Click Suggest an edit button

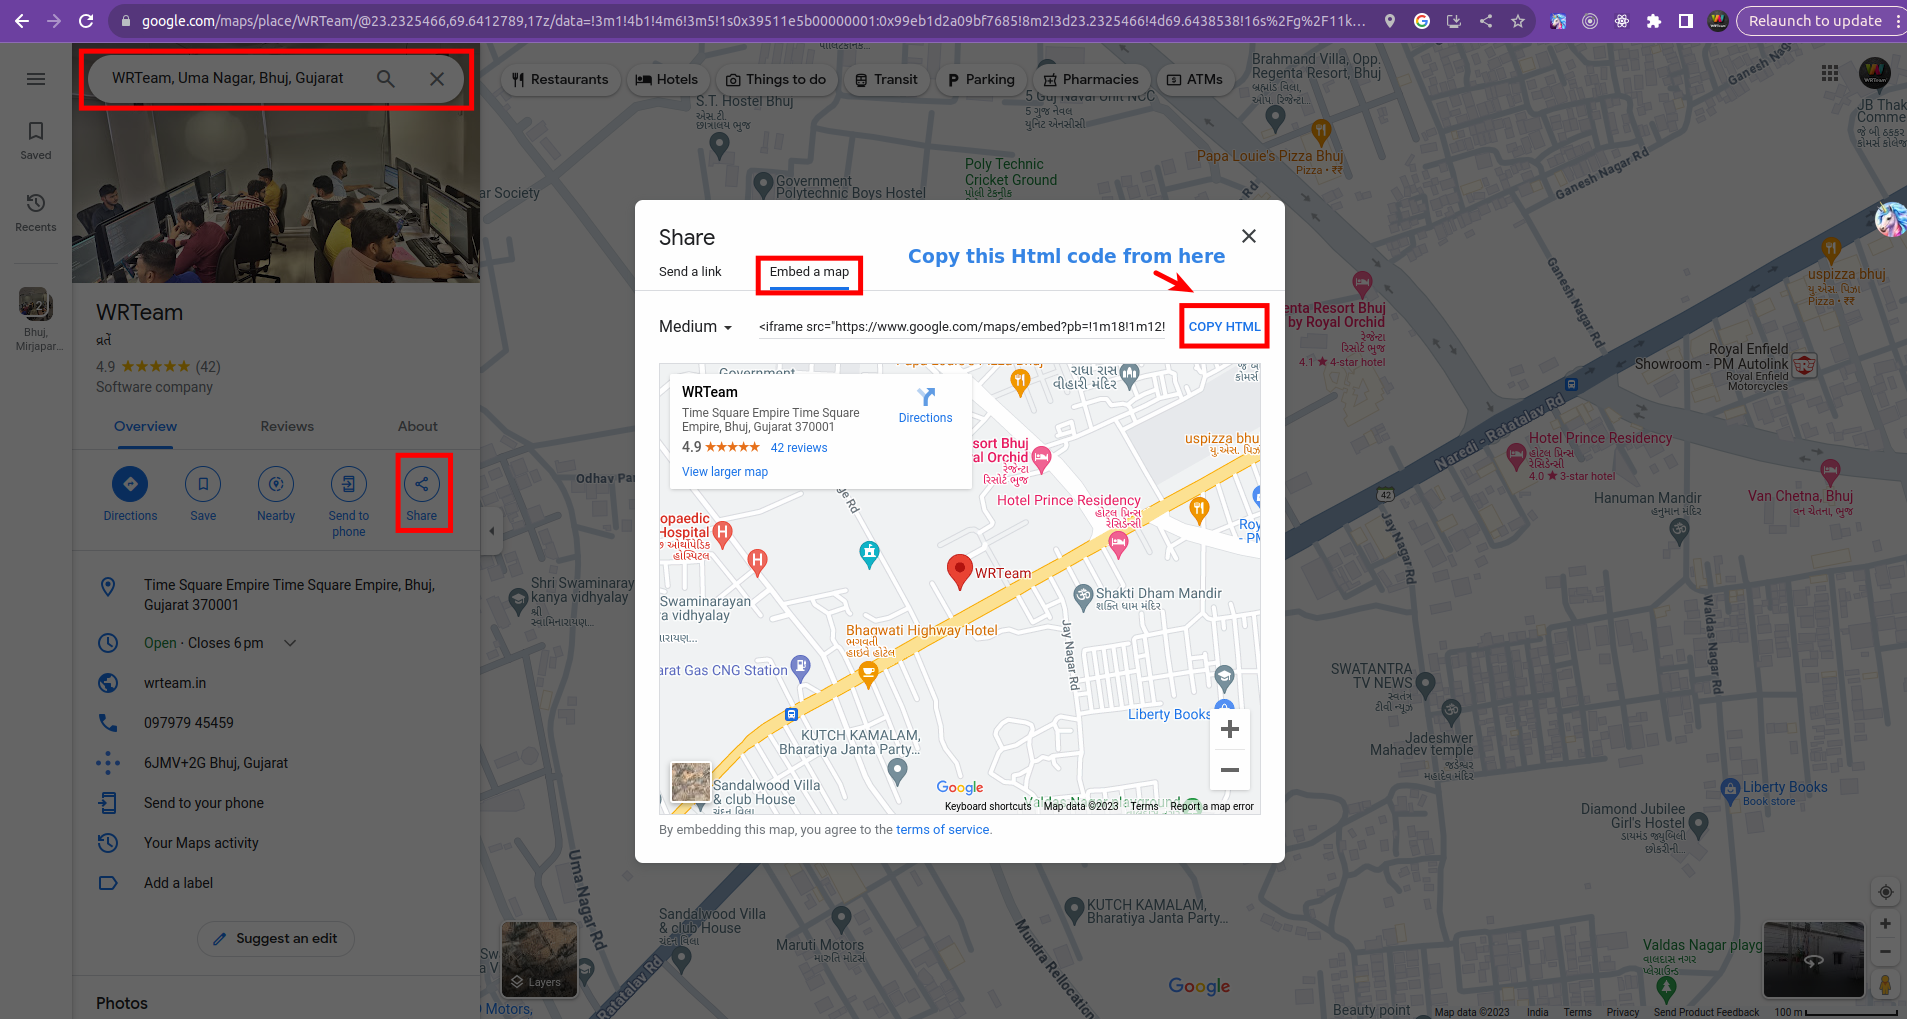(x=276, y=938)
